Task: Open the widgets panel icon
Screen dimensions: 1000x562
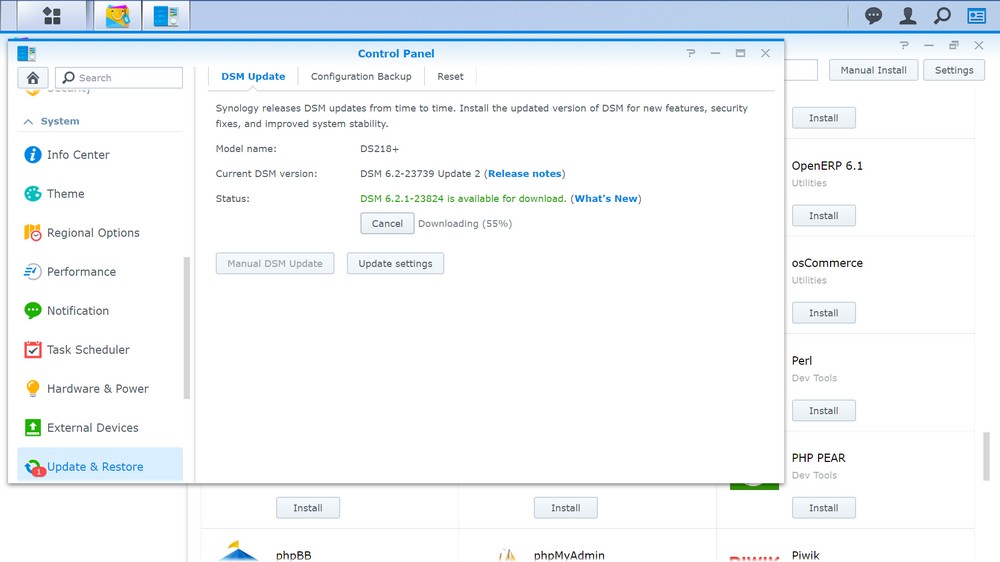Action: 976,15
